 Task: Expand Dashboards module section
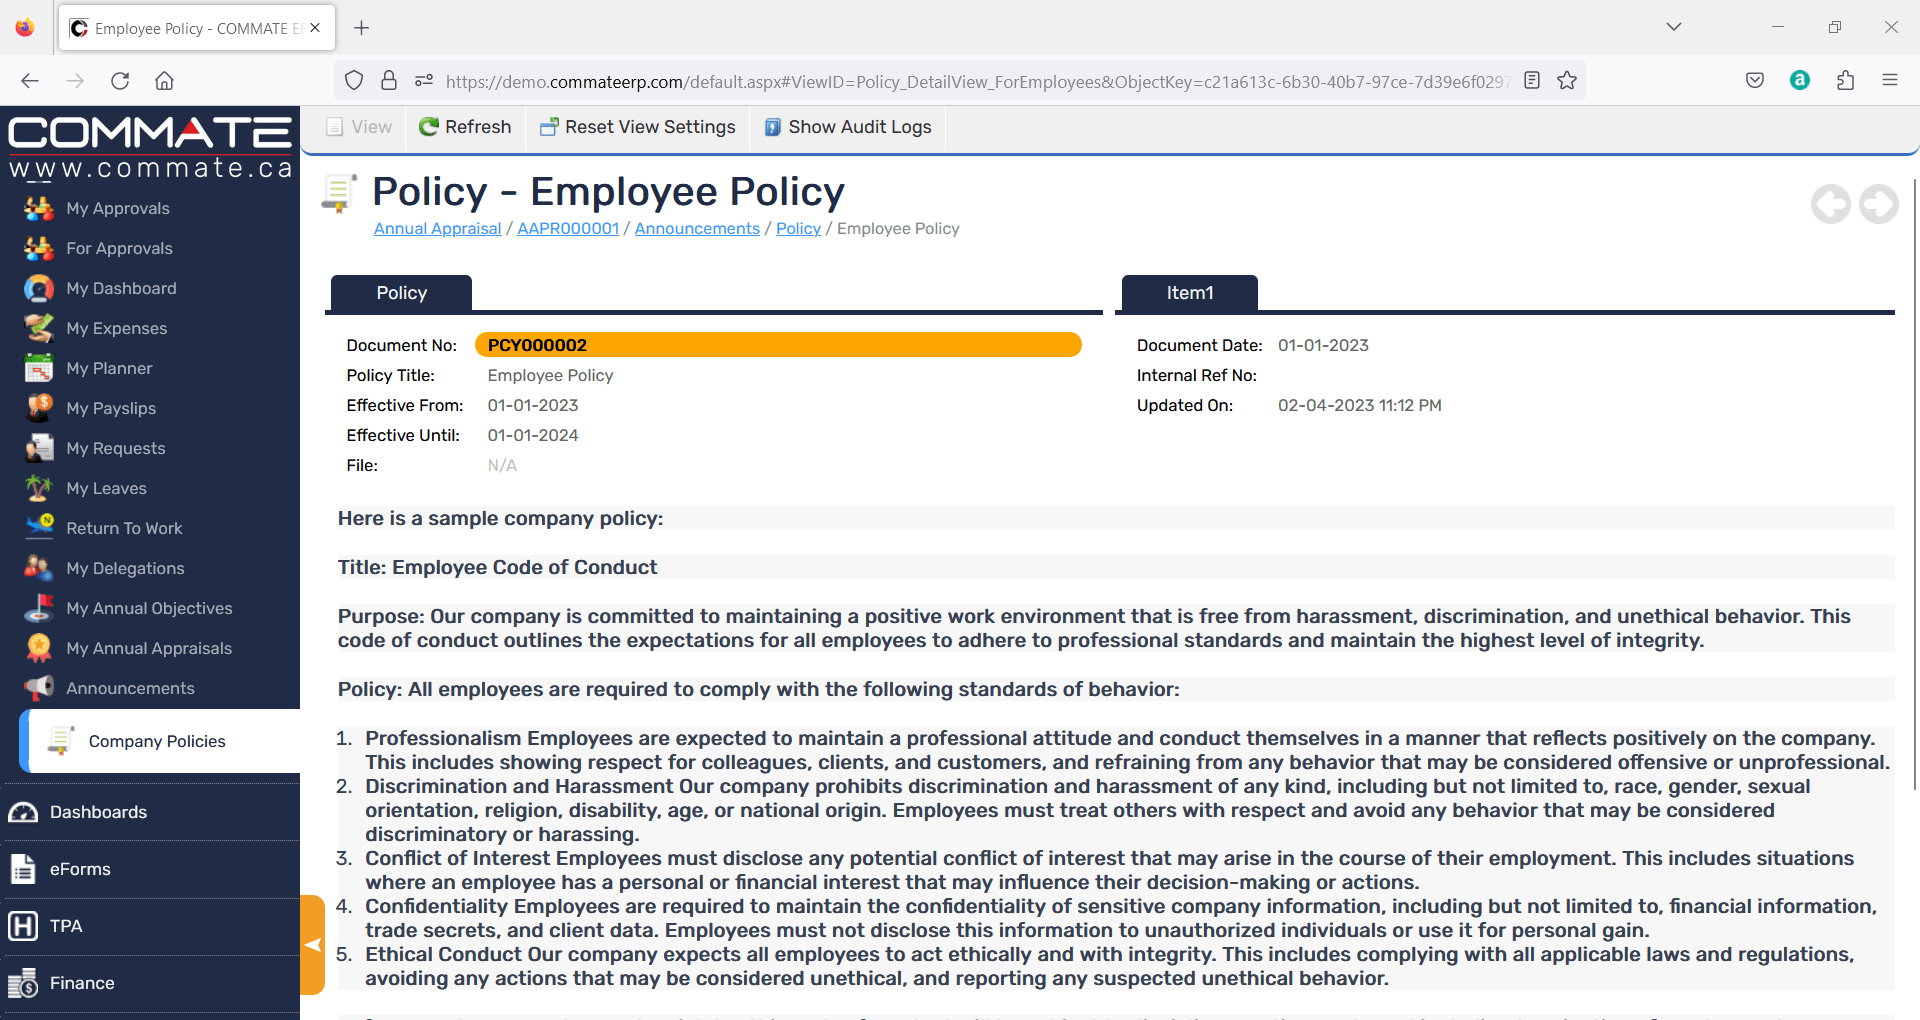150,812
